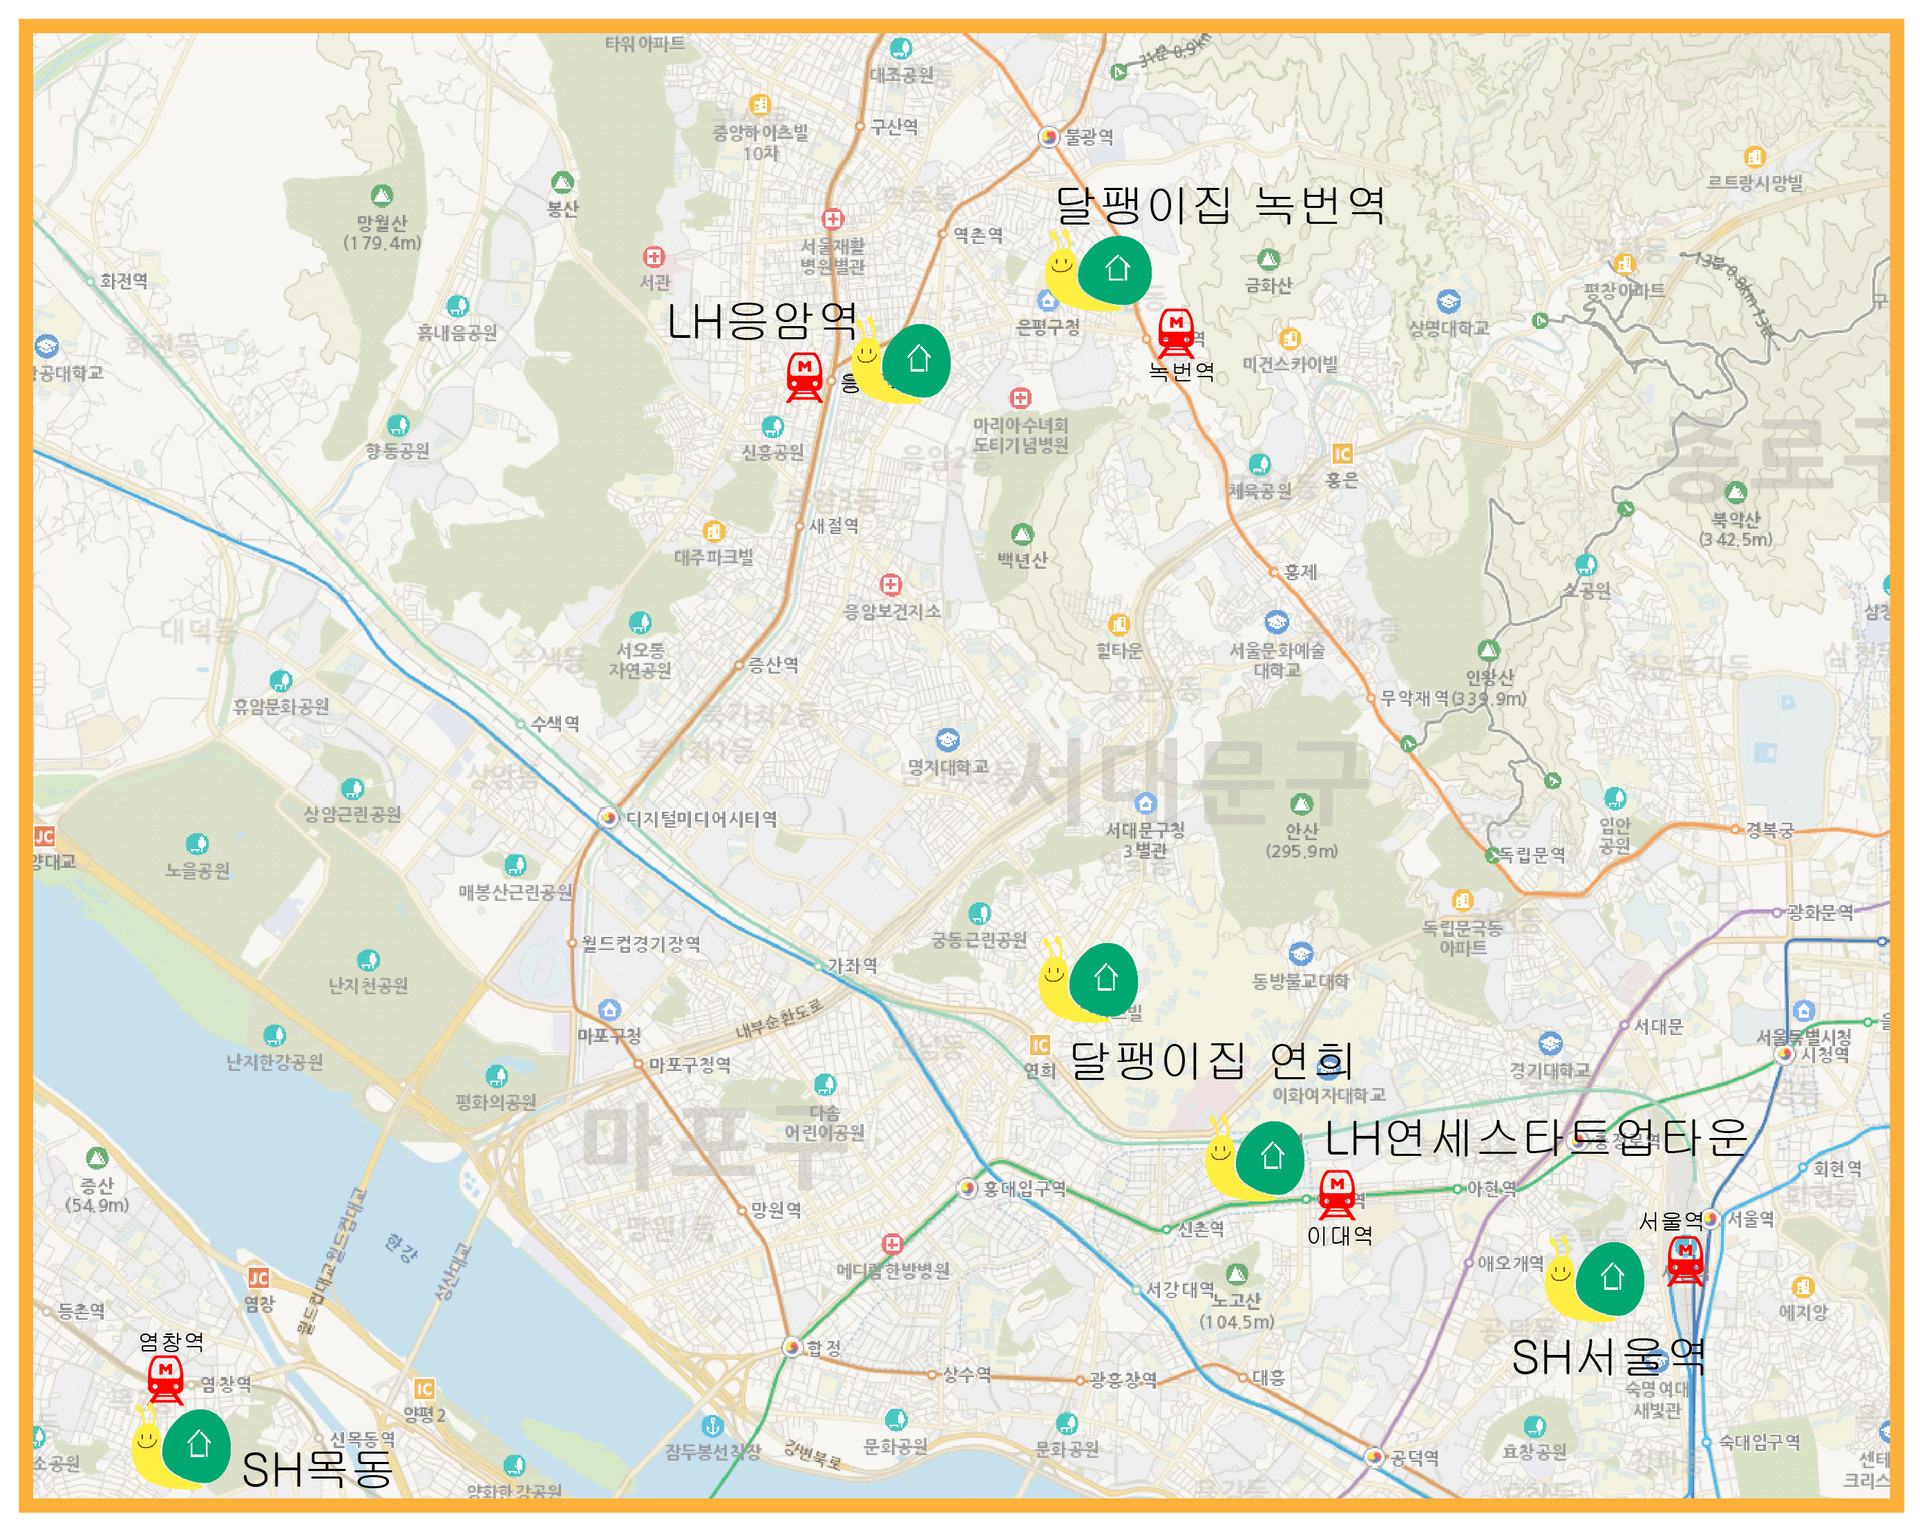Screen dimensions: 1920x1529
Task: Click the 달팽이집 녹번역 label
Action: point(1220,205)
